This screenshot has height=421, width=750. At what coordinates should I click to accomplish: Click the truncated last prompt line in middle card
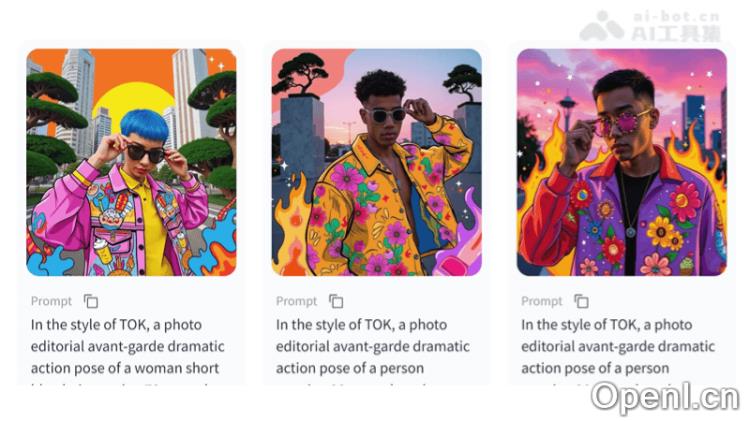(x=354, y=384)
